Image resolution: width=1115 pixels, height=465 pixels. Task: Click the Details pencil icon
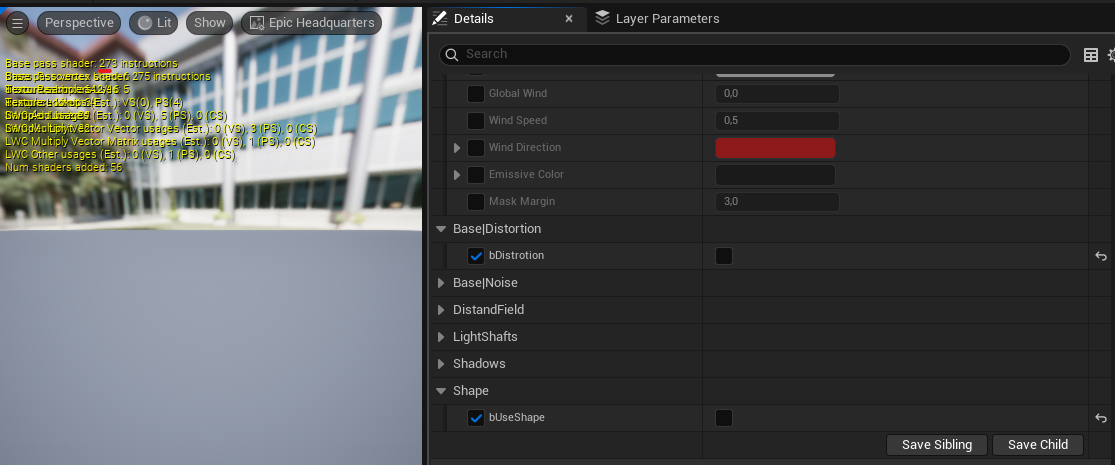440,18
